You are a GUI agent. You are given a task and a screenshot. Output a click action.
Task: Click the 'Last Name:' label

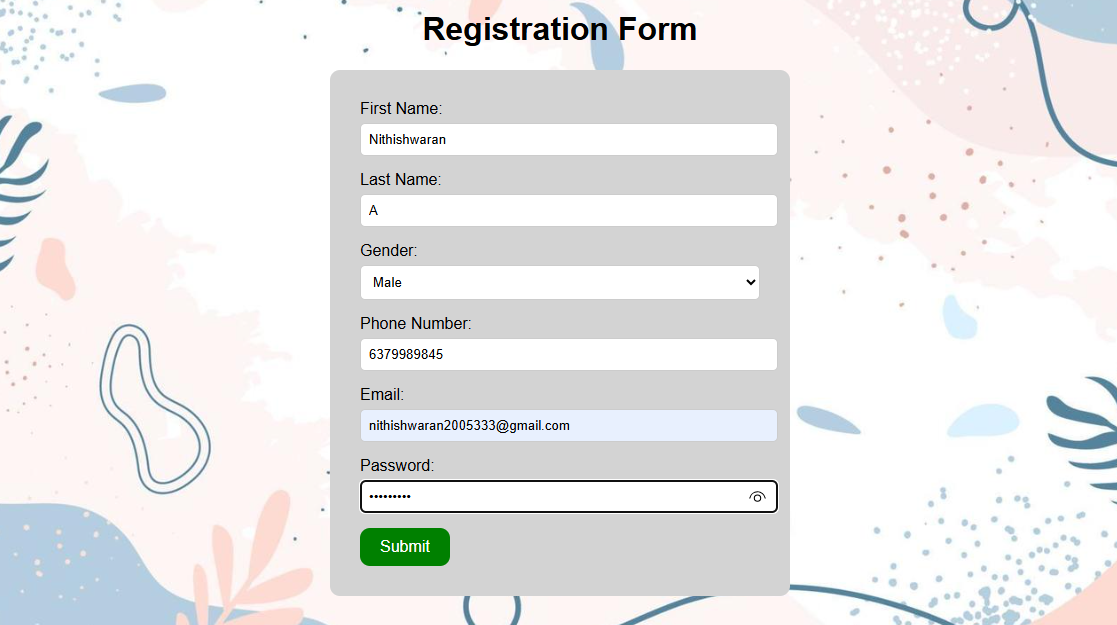pos(400,180)
